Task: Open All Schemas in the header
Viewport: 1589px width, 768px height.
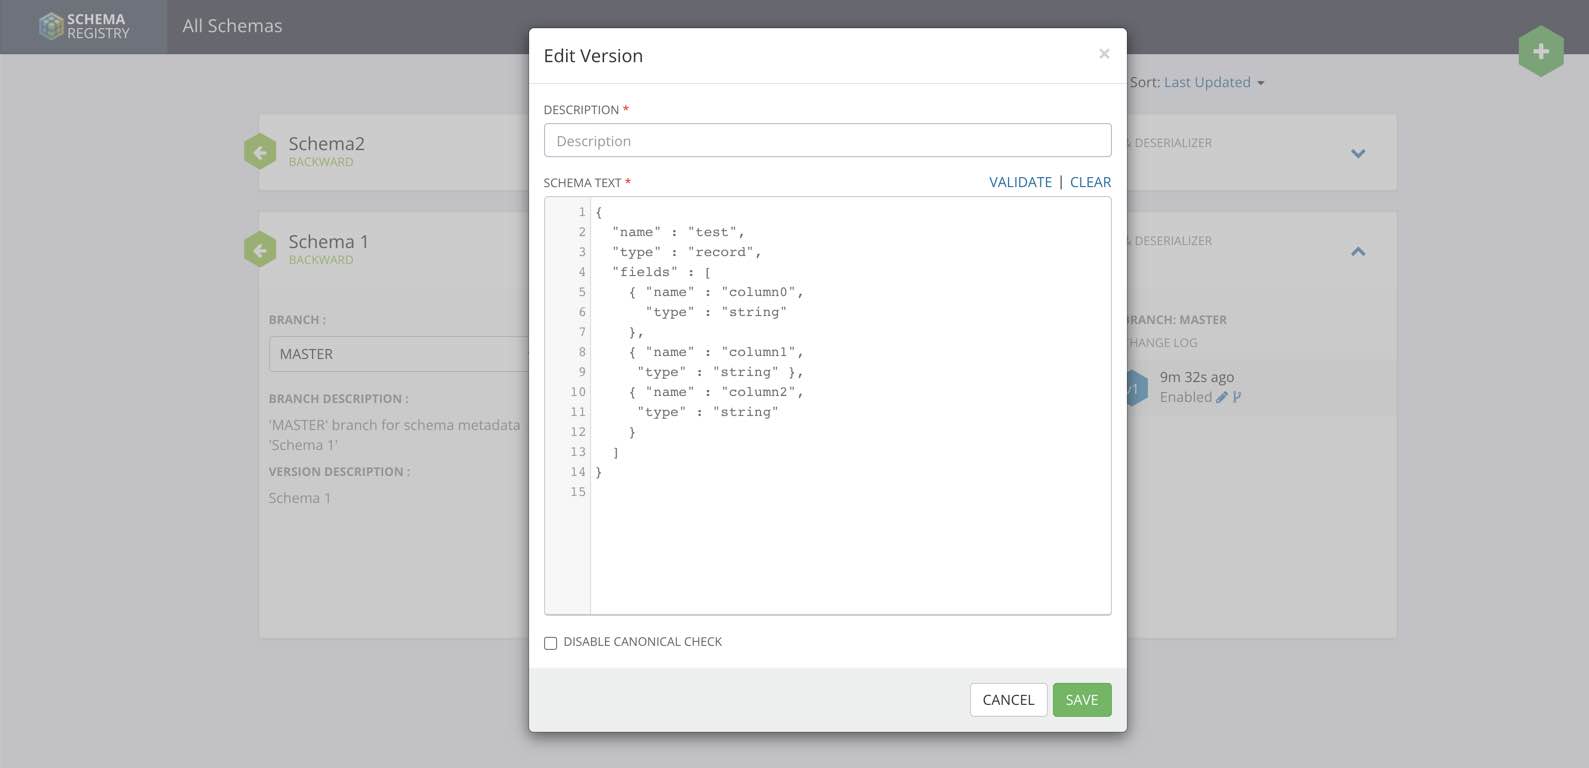Action: point(232,26)
